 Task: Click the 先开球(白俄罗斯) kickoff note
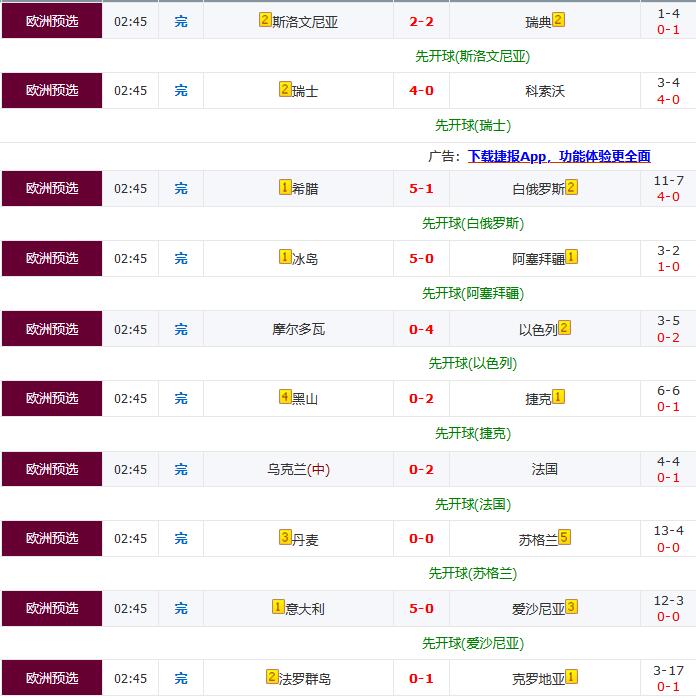473,223
